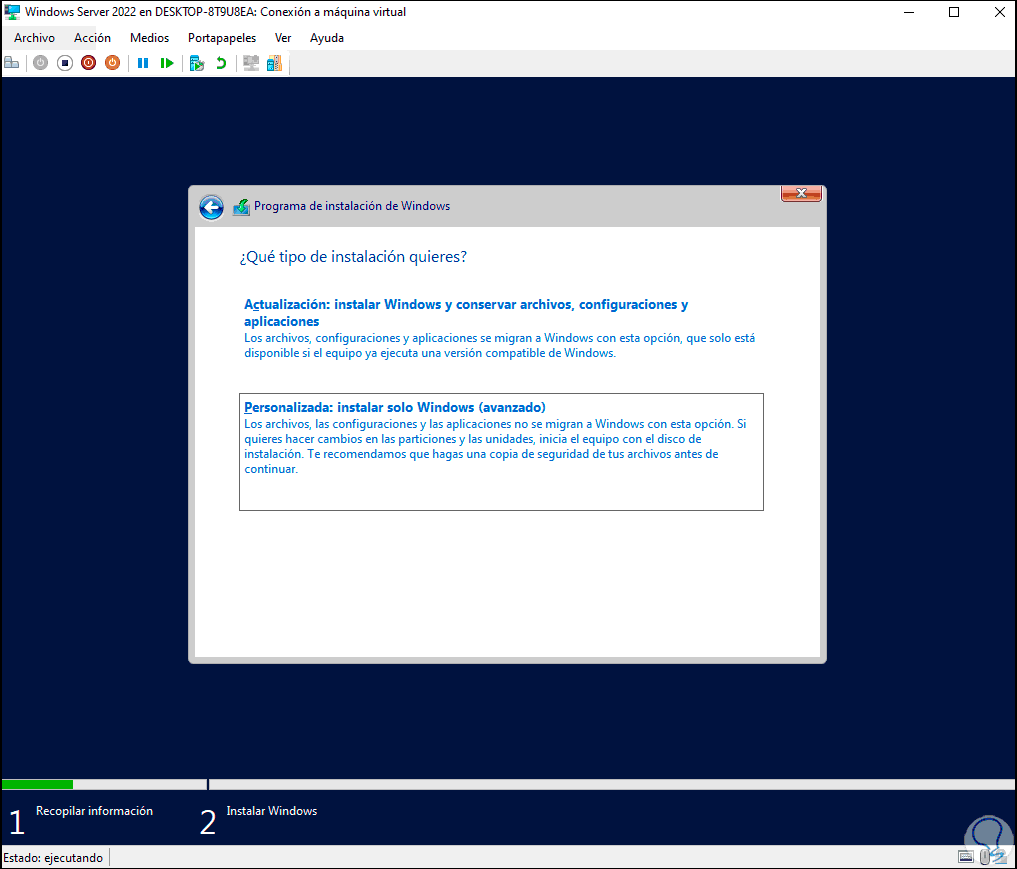Pause the virtual machine
This screenshot has height=869, width=1017.
click(143, 63)
